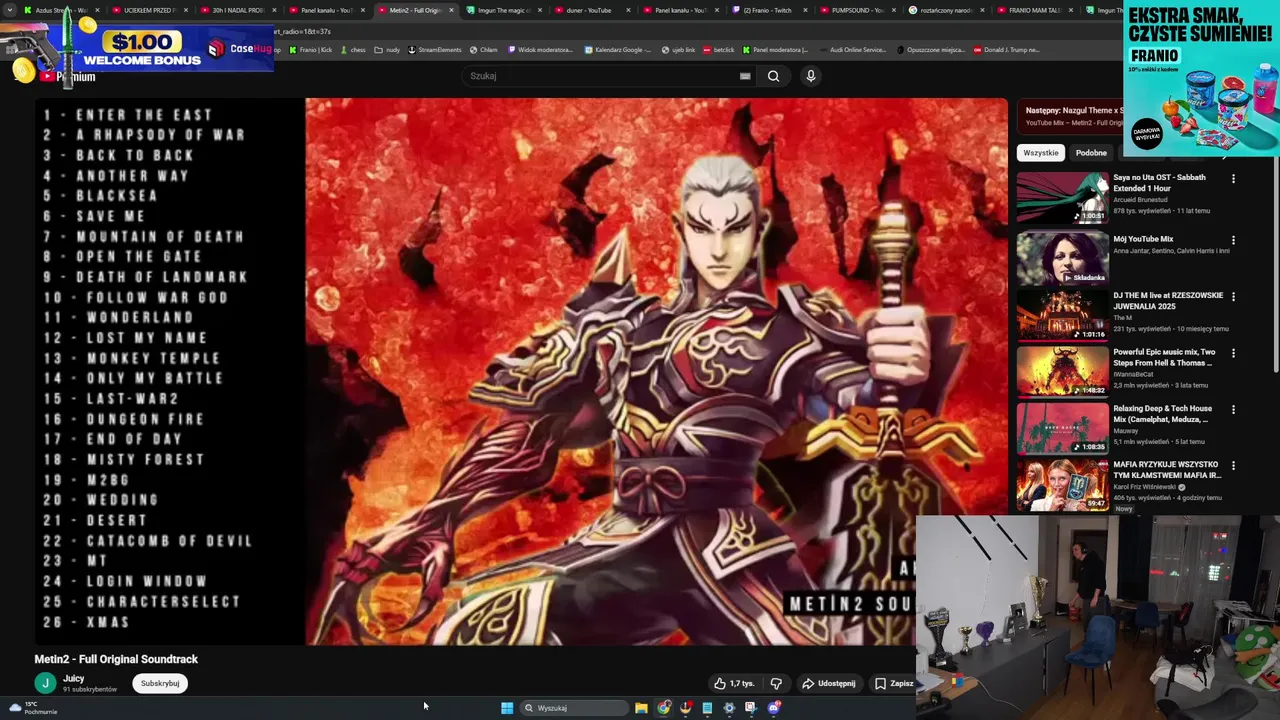Screen dimensions: 1280x720
Task: Open Chrome from the taskbar
Action: tap(664, 708)
